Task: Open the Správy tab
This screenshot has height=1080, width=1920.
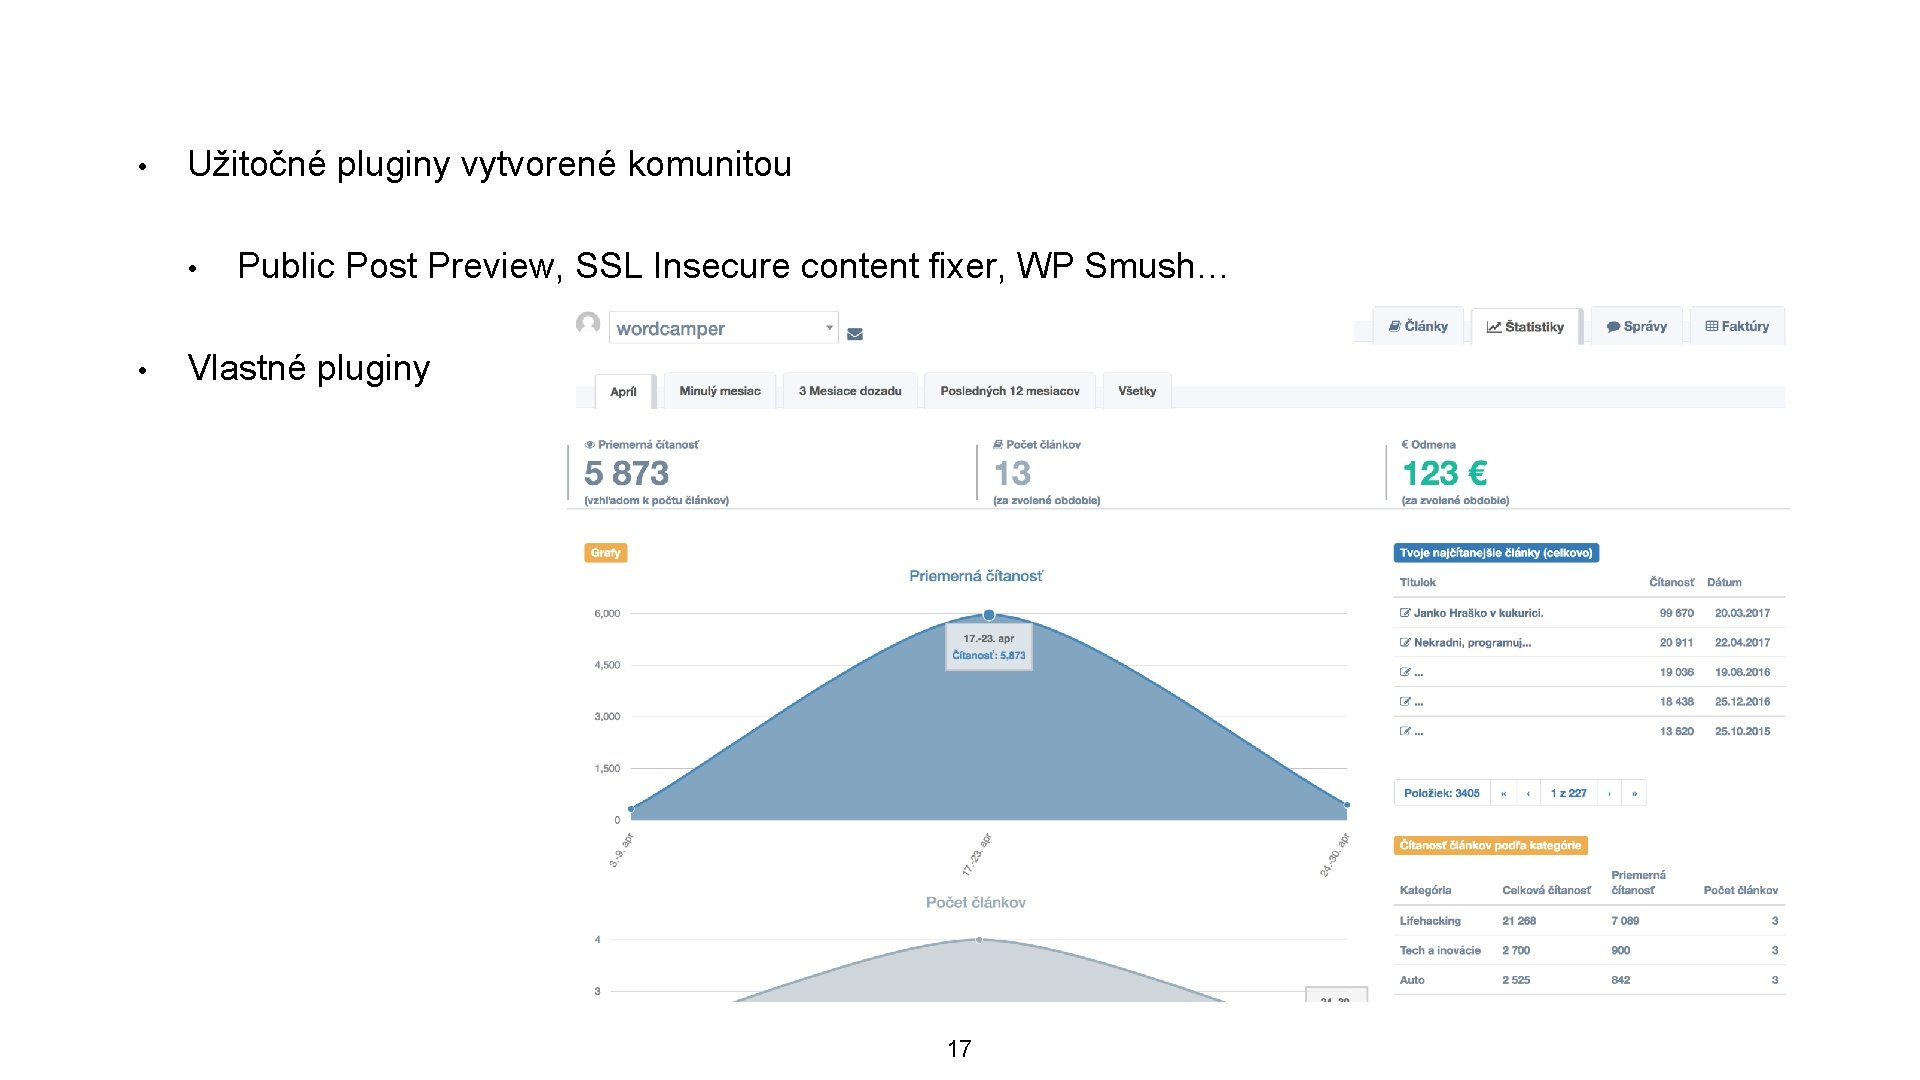Action: coord(1636,327)
